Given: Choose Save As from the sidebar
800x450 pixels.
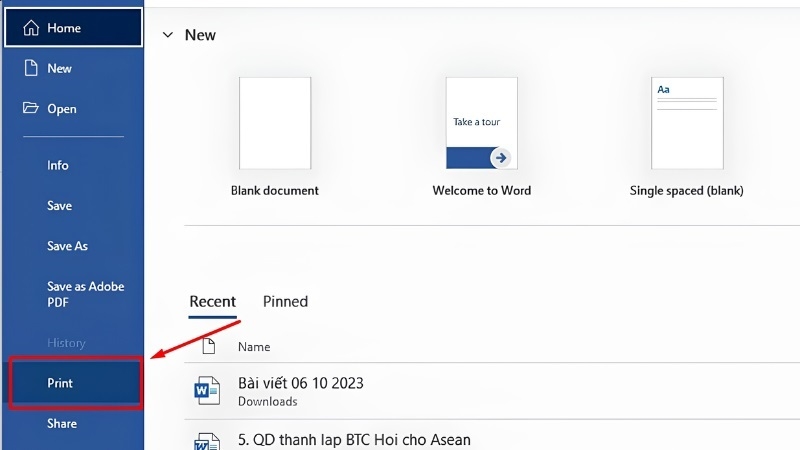Looking at the screenshot, I should tap(73, 245).
